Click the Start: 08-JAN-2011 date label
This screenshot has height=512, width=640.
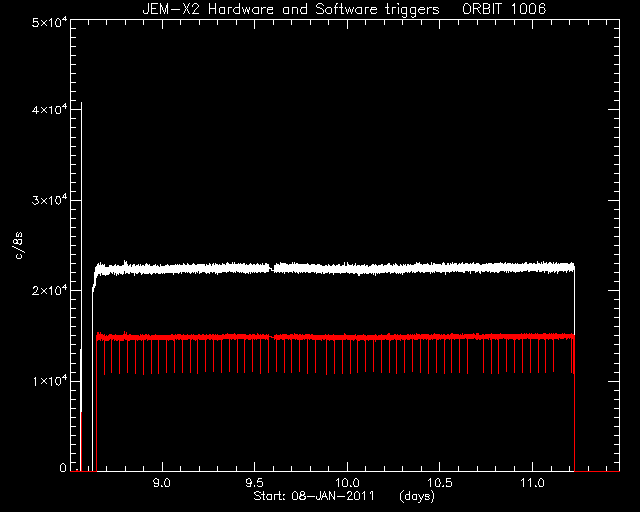click(314, 496)
